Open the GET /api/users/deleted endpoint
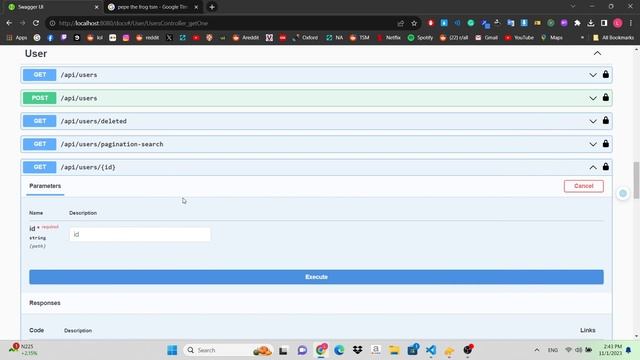Screen dimensions: 640x360 [316, 121]
